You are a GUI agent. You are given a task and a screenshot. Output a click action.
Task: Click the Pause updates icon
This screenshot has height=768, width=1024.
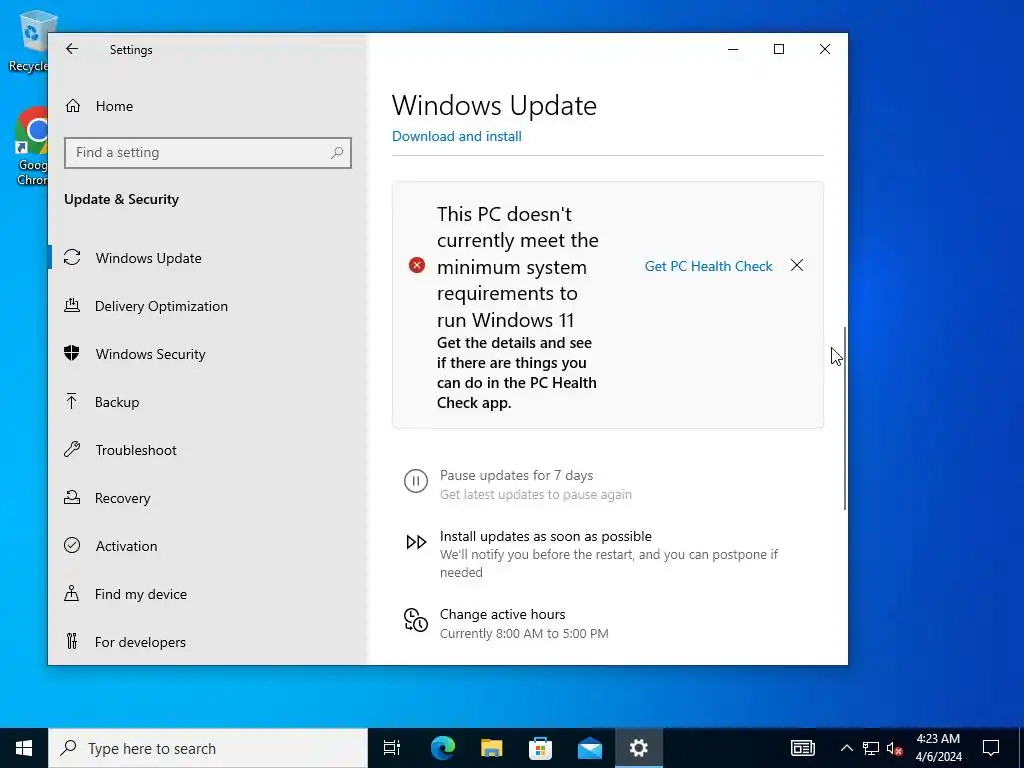[416, 481]
